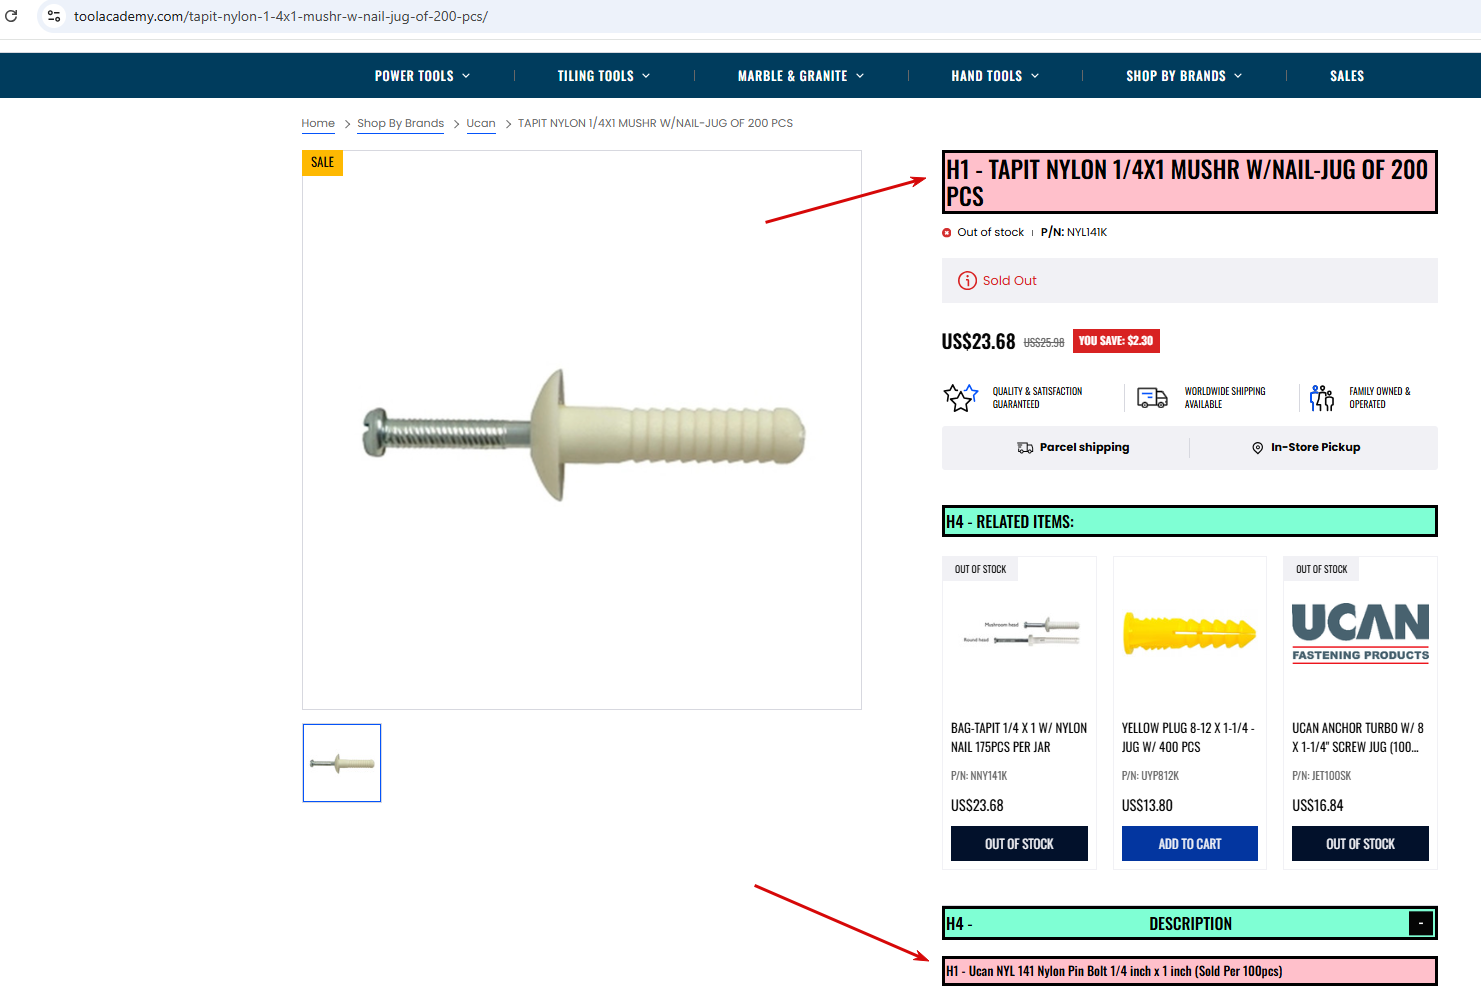The image size is (1481, 990).
Task: Open the UCAN Anchor Turbo product image
Action: [x=1360, y=633]
